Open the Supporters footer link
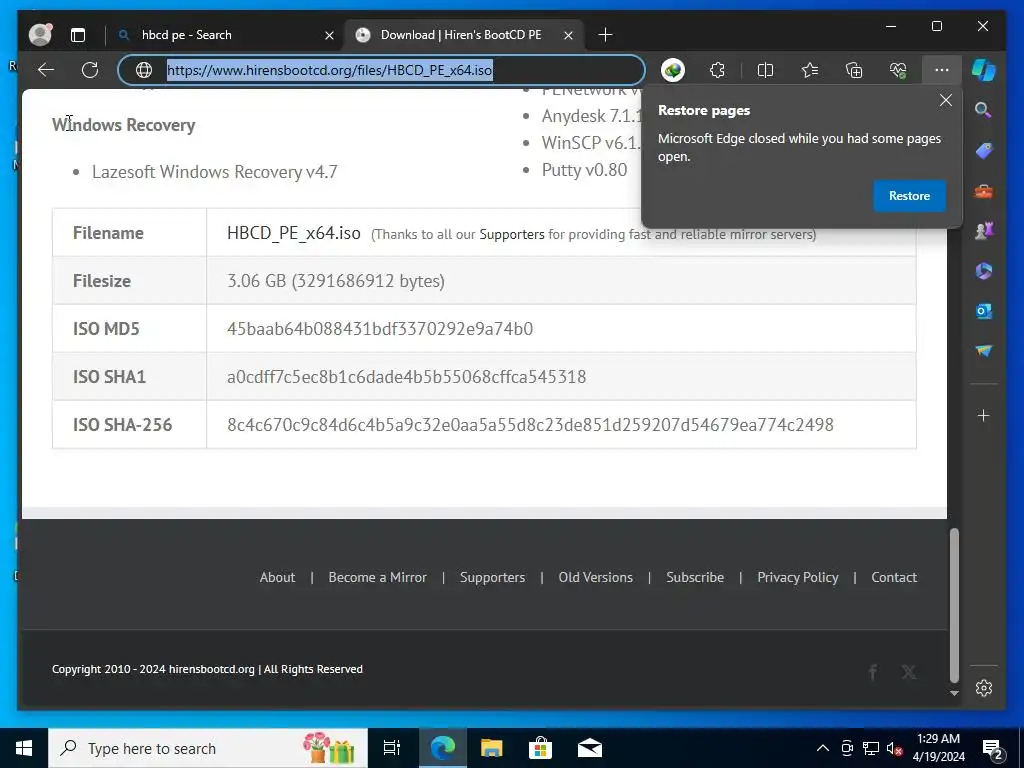The width and height of the screenshot is (1024, 768). [x=492, y=577]
